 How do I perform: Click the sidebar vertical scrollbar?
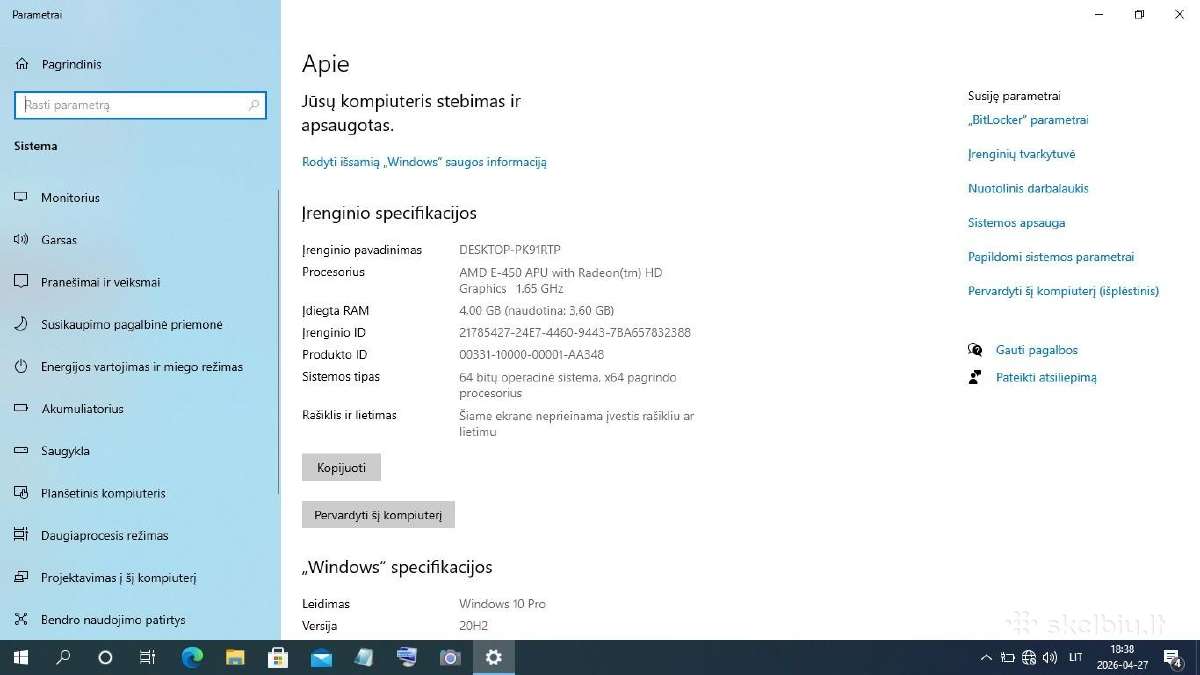(279, 340)
